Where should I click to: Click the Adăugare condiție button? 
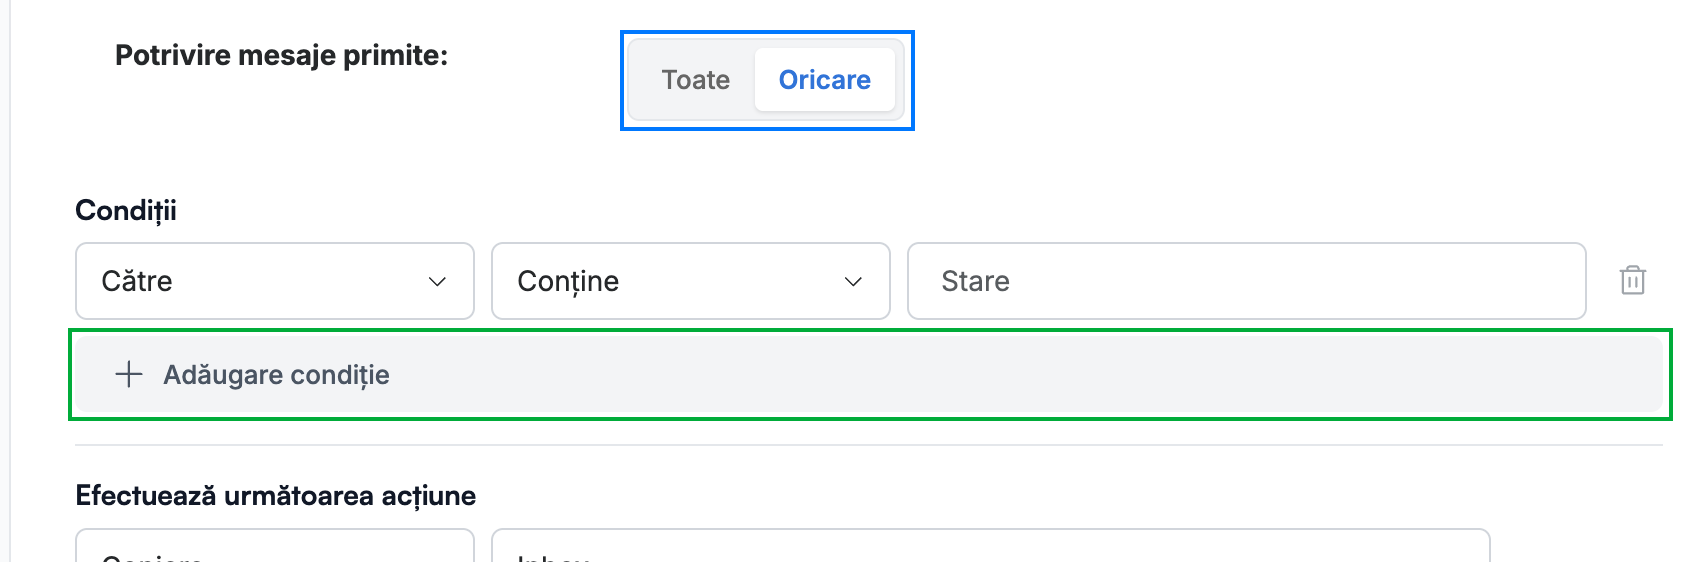869,375
